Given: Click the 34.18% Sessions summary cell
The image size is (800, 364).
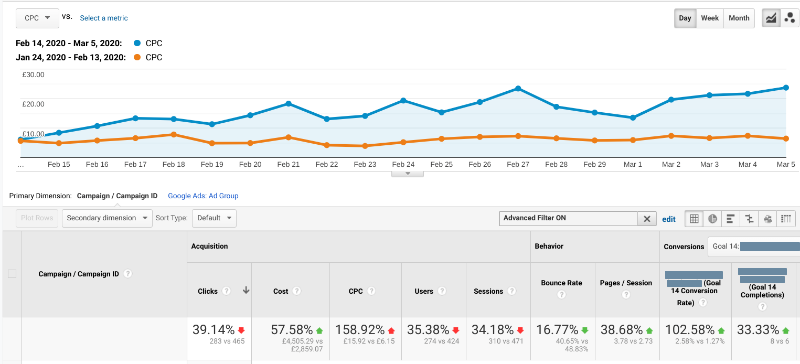Looking at the screenshot, I should coord(498,339).
